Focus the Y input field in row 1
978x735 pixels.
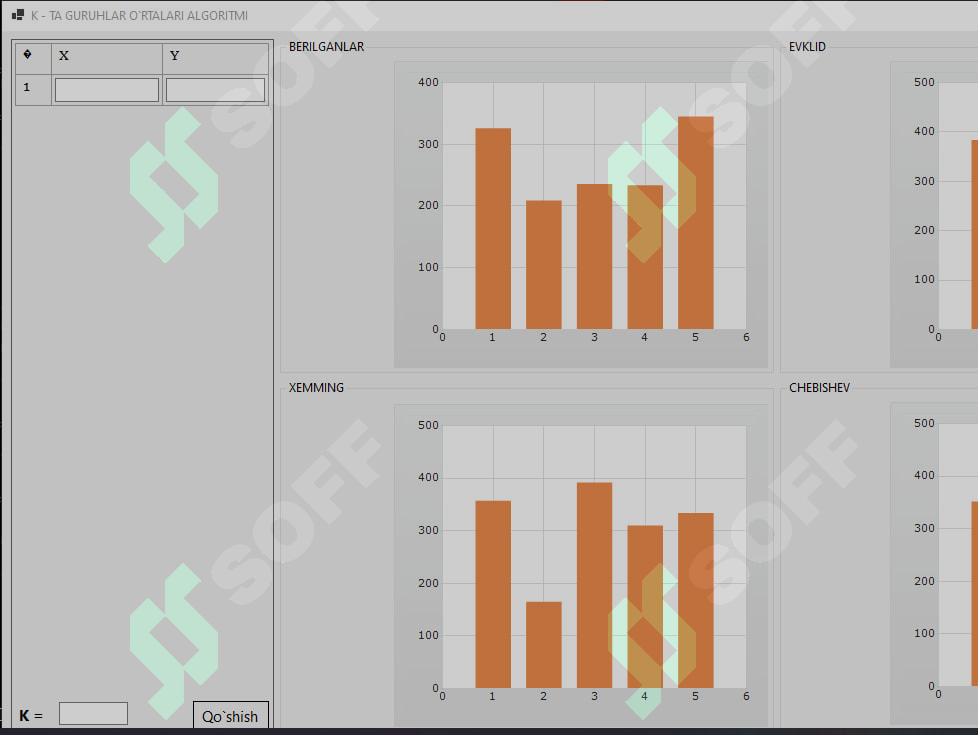(215, 90)
